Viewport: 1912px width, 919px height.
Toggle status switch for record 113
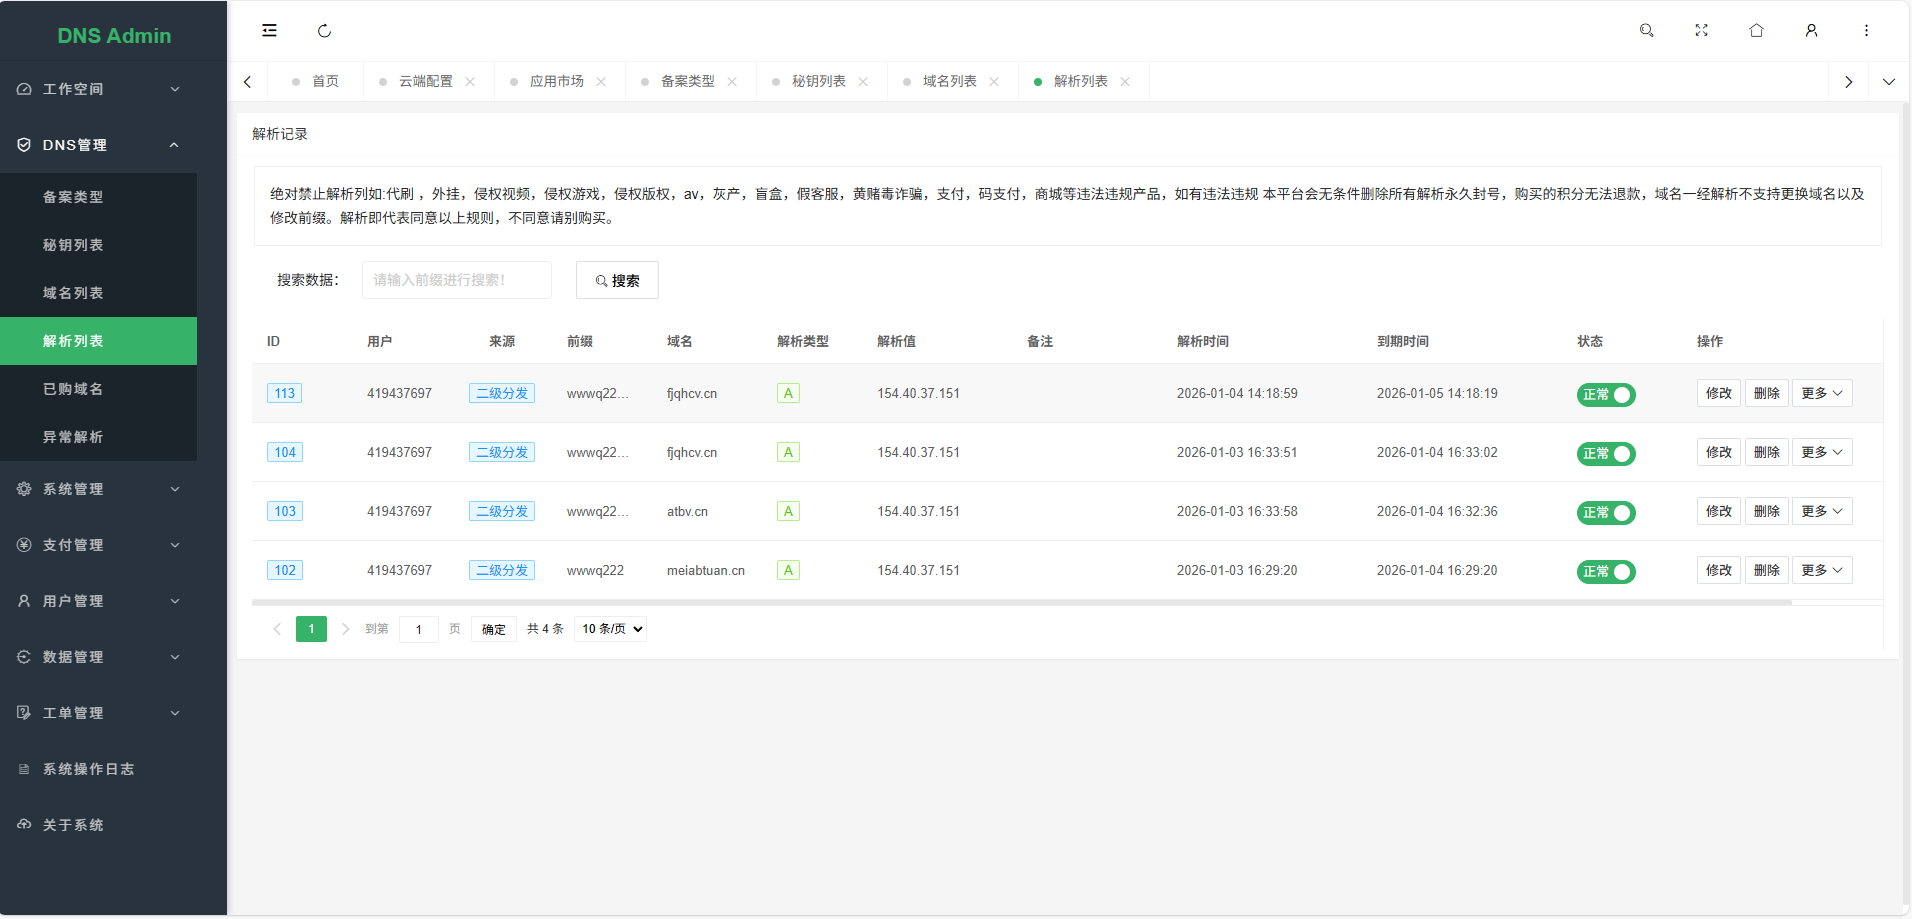1606,395
